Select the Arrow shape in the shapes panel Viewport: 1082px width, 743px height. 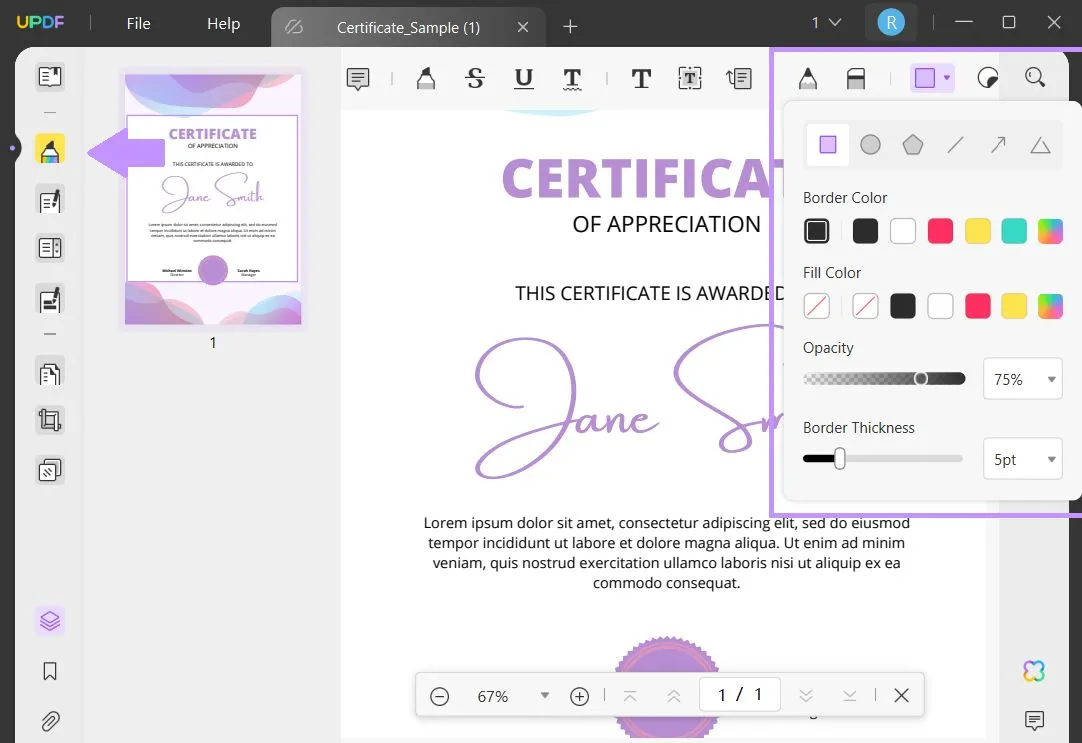coord(997,144)
